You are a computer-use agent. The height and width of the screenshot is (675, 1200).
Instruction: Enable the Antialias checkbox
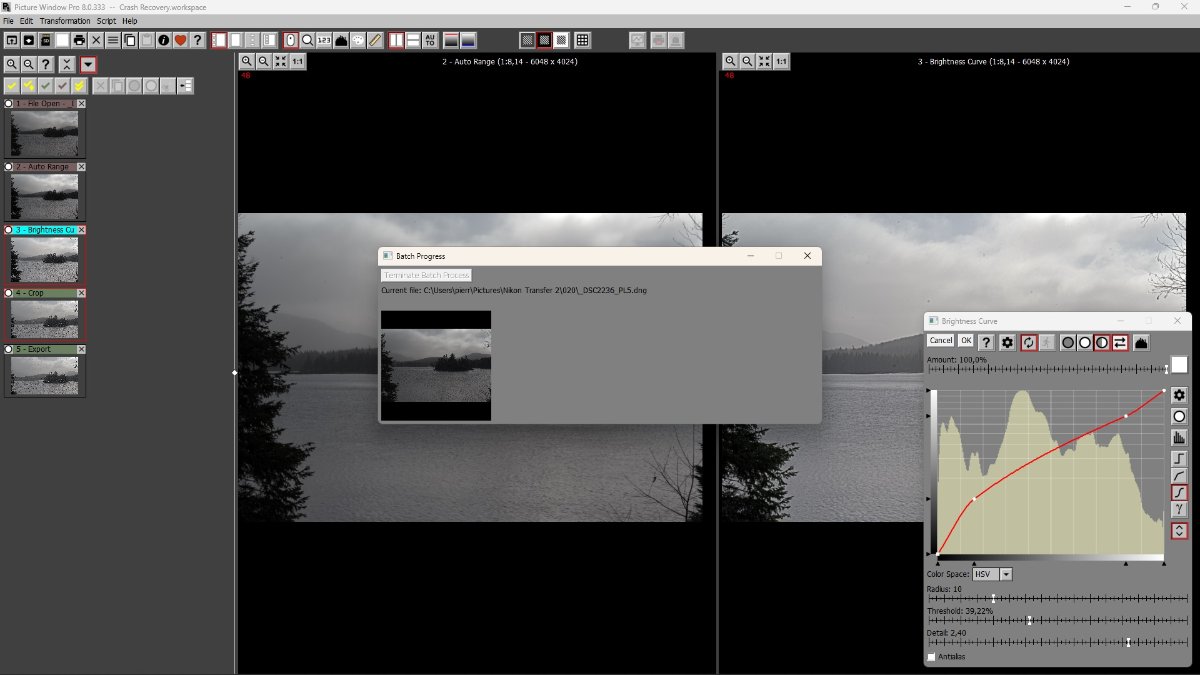point(932,657)
